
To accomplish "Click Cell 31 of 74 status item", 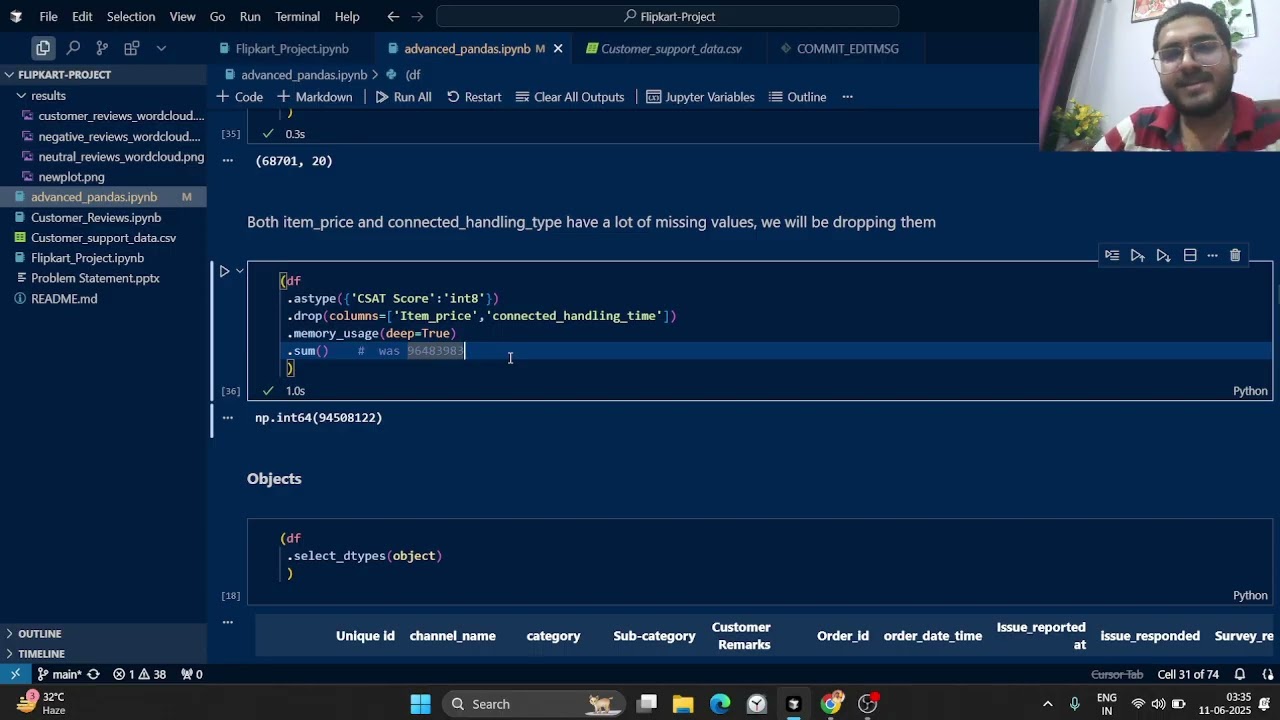I will [1188, 674].
